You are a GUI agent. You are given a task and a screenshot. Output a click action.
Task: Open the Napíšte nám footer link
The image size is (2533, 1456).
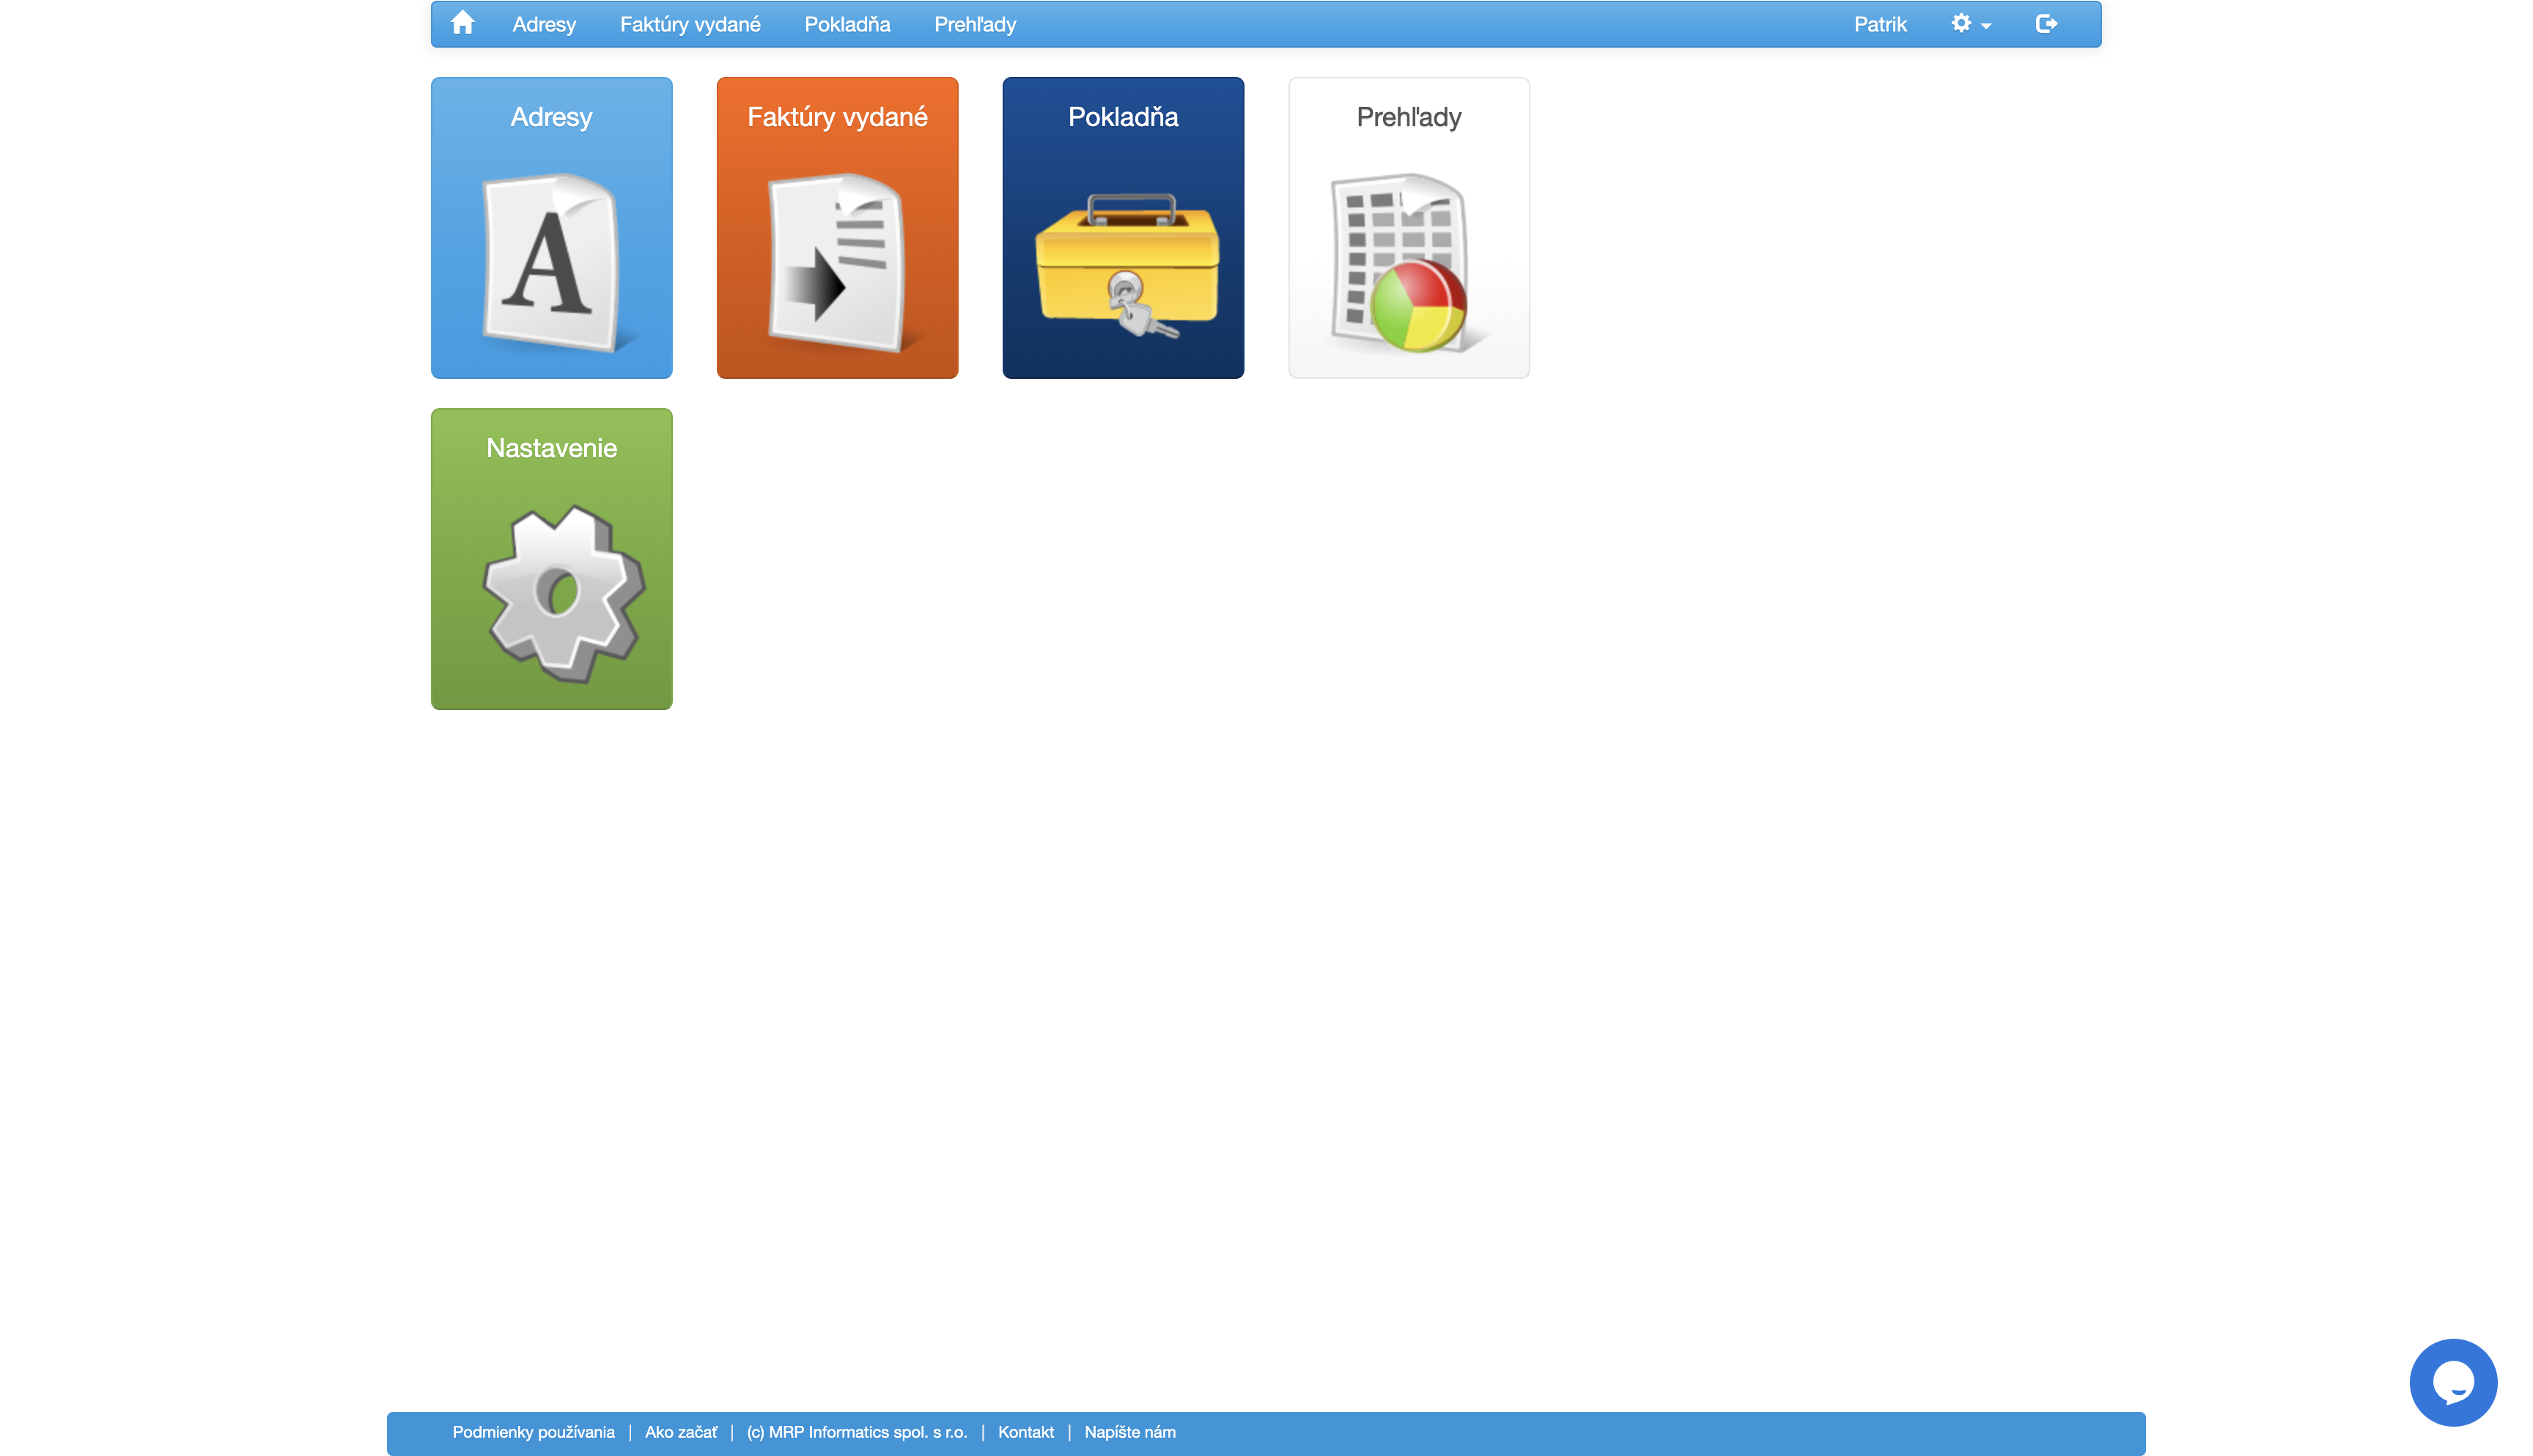pos(1130,1432)
